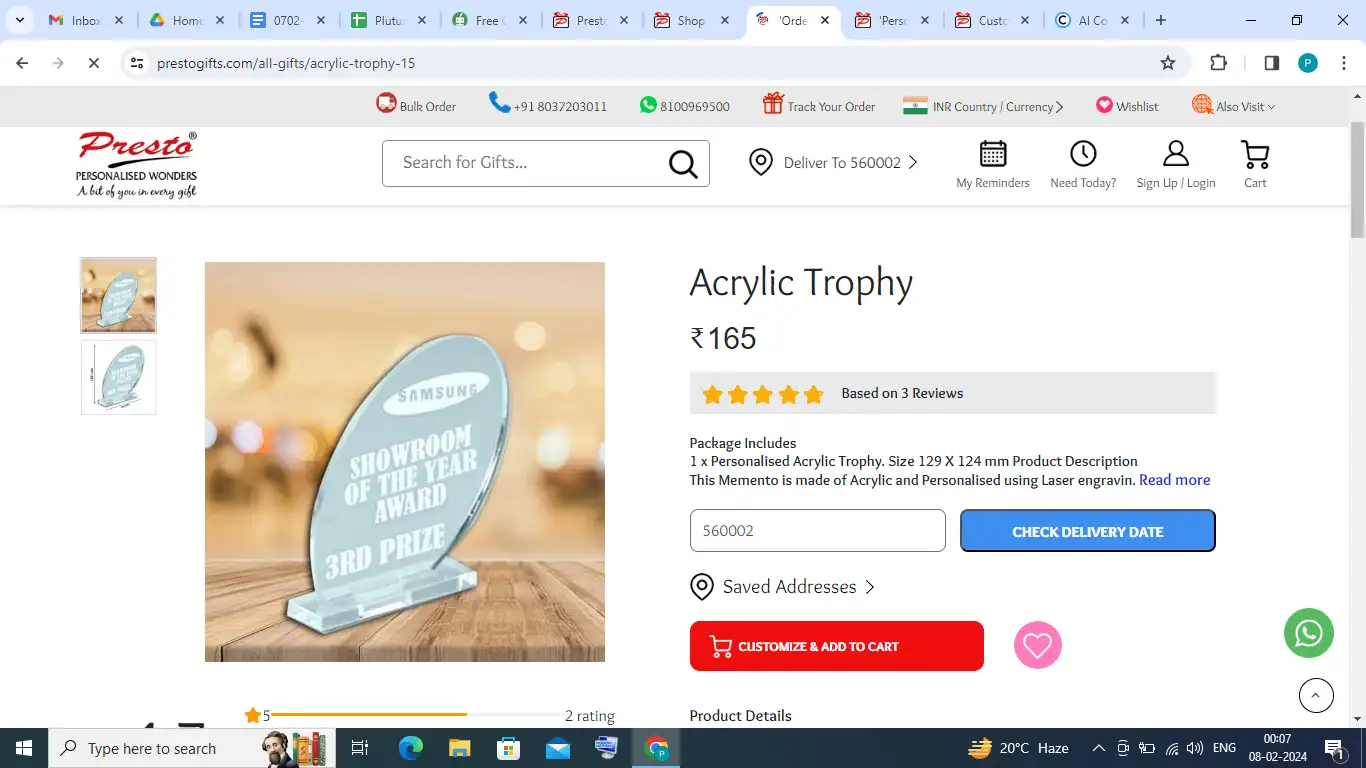This screenshot has height=768, width=1366.
Task: Expand INR Country / Currency selector
Action: (x=983, y=106)
